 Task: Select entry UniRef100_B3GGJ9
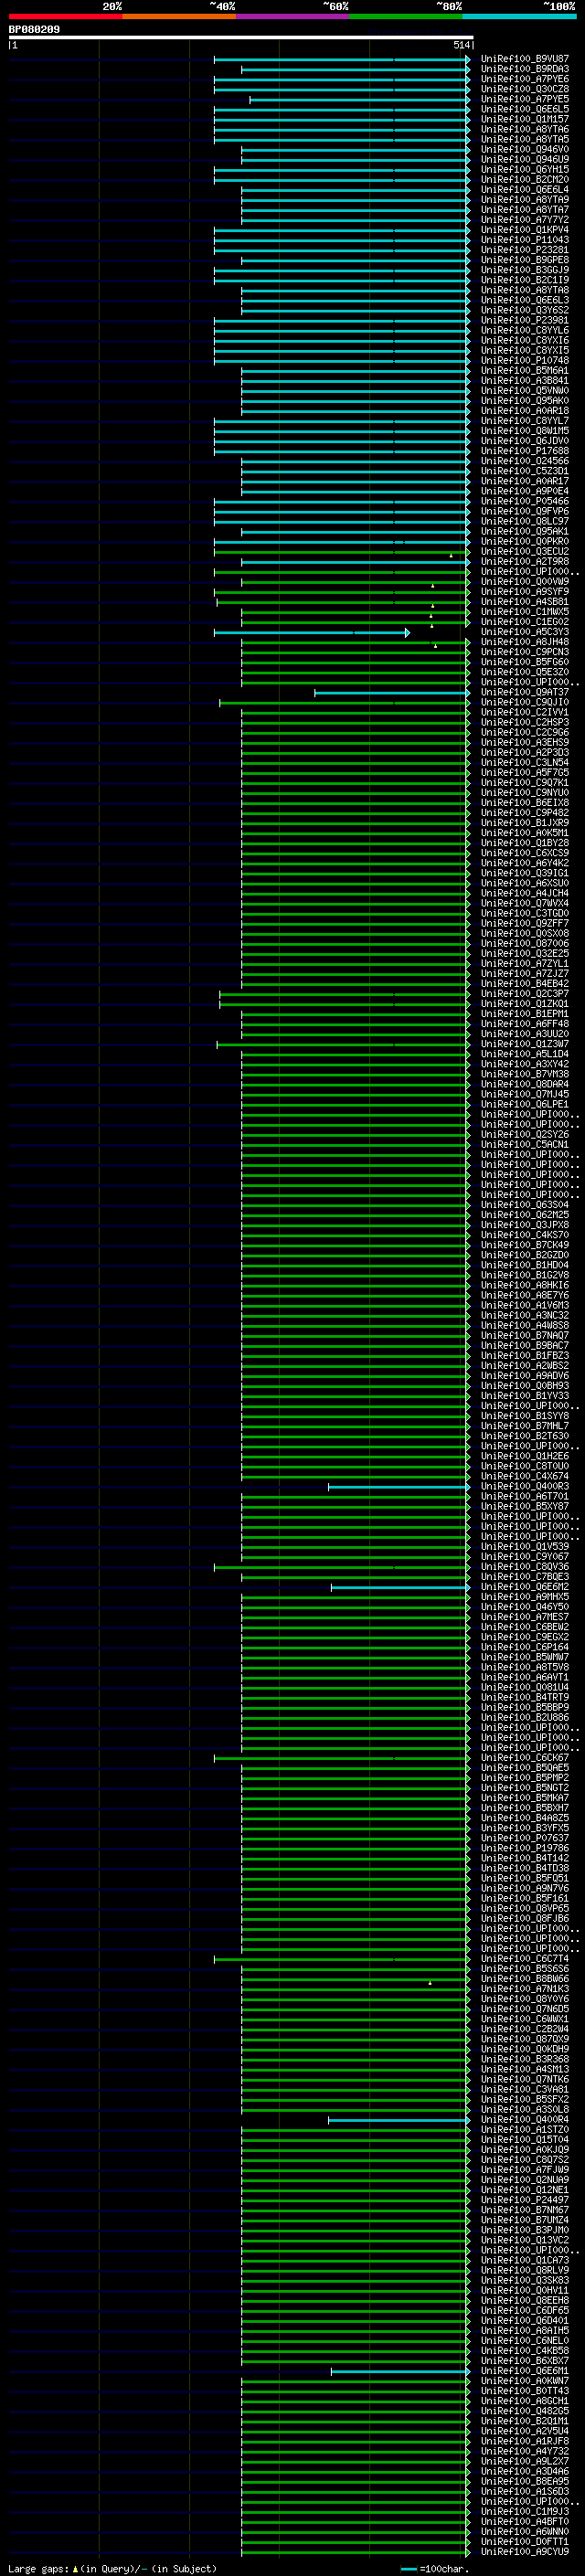click(x=525, y=270)
